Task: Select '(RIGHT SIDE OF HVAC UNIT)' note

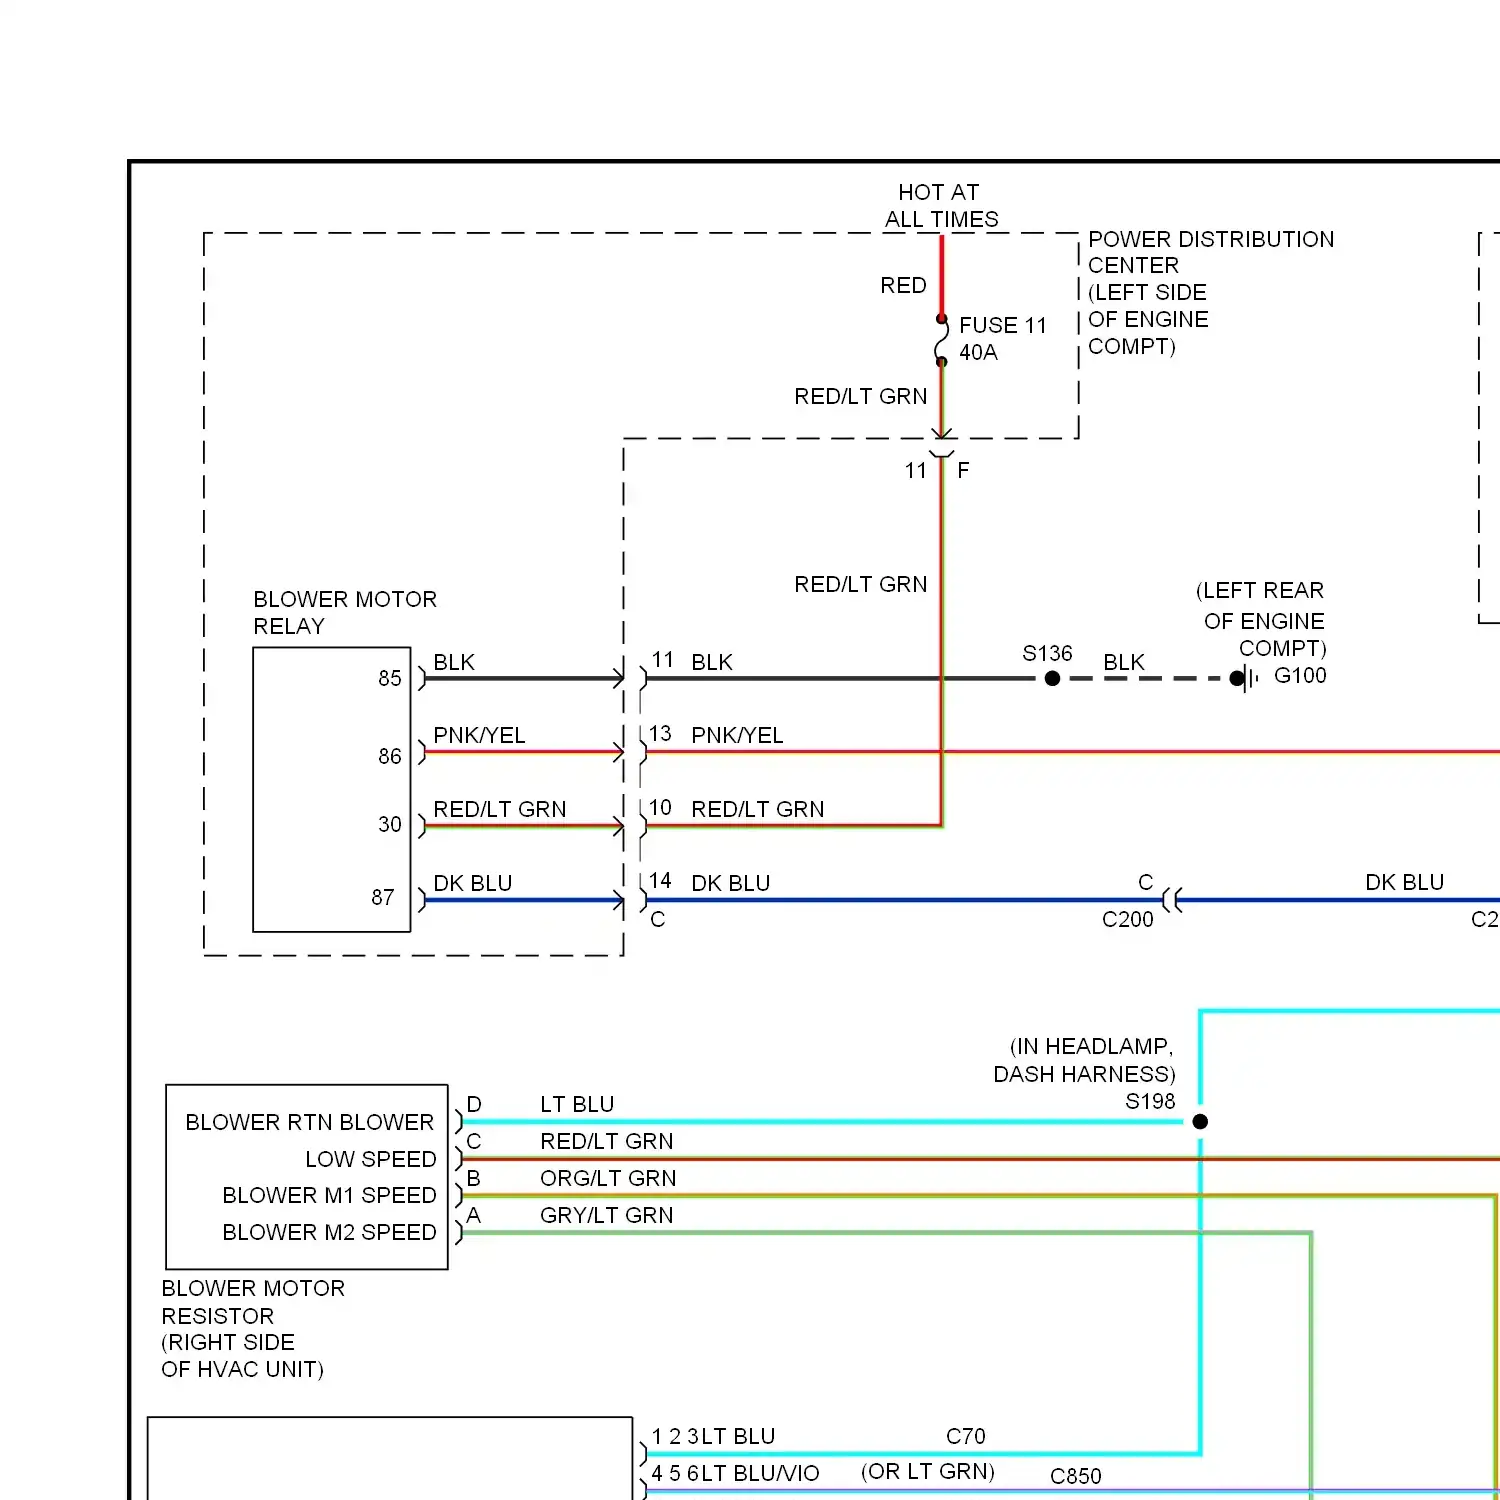Action: click(x=243, y=1356)
